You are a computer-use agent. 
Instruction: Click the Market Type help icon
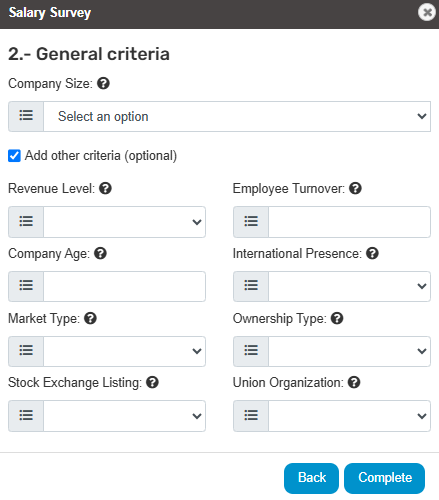(90, 318)
